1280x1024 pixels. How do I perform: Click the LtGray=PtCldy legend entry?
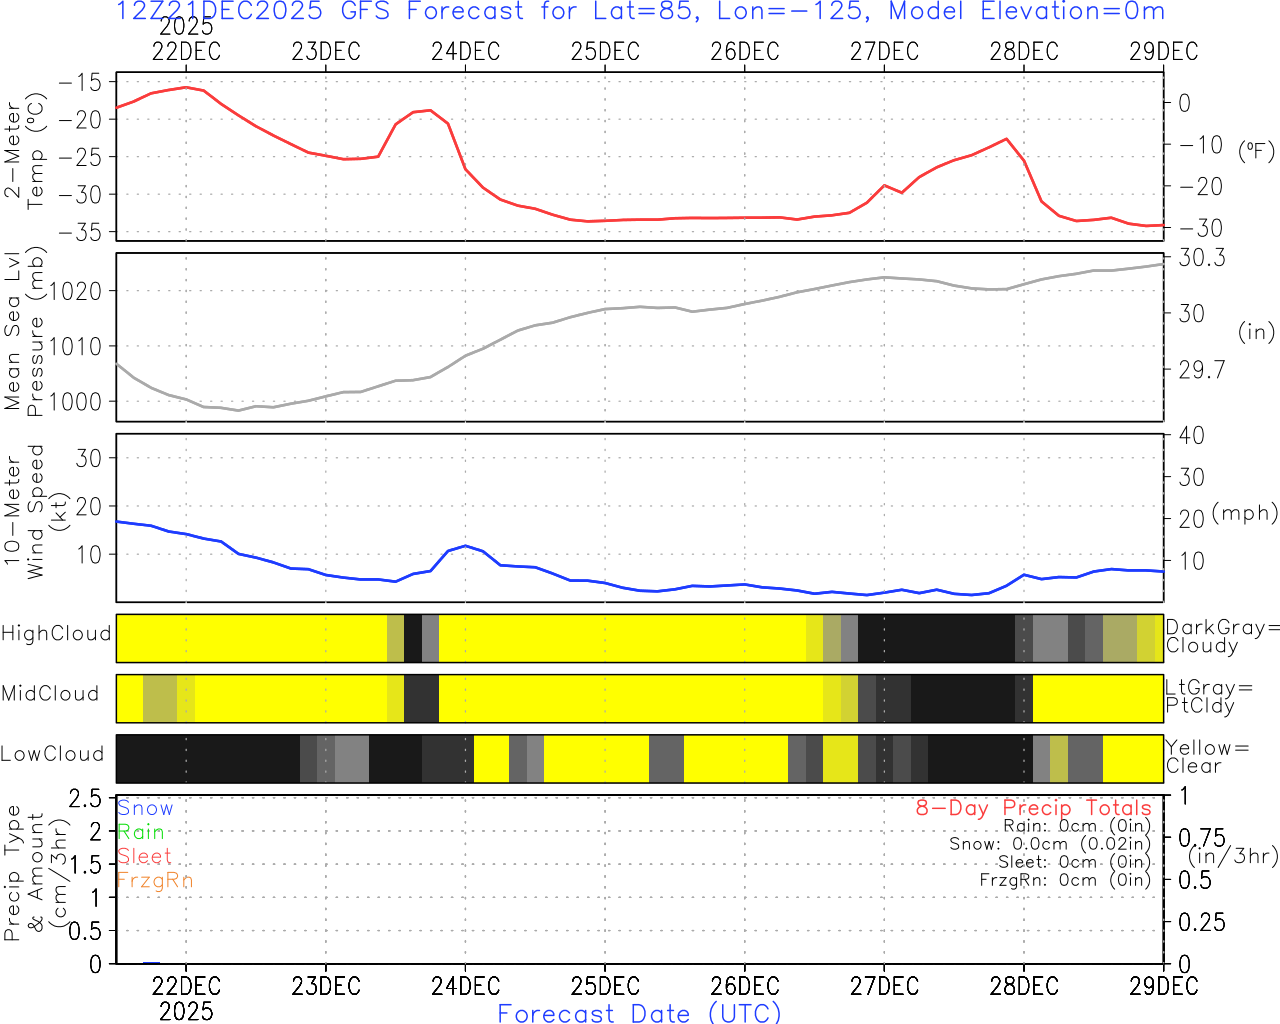point(1209,697)
